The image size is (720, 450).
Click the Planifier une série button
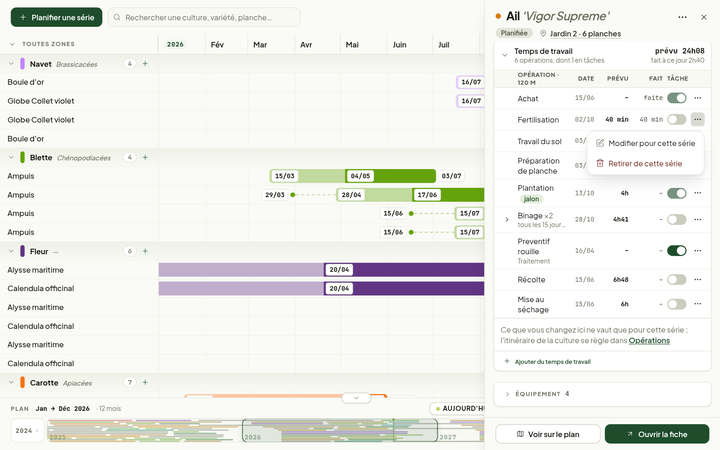[56, 17]
